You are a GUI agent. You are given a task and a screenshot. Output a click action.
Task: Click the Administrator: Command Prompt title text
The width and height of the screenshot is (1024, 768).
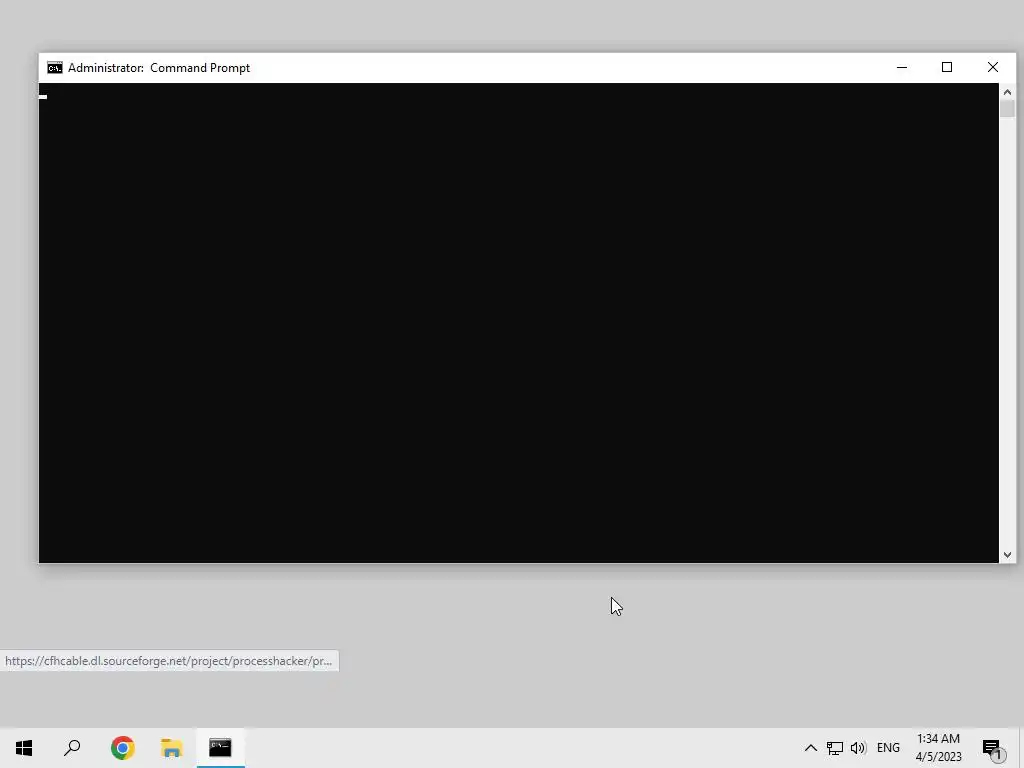(159, 68)
